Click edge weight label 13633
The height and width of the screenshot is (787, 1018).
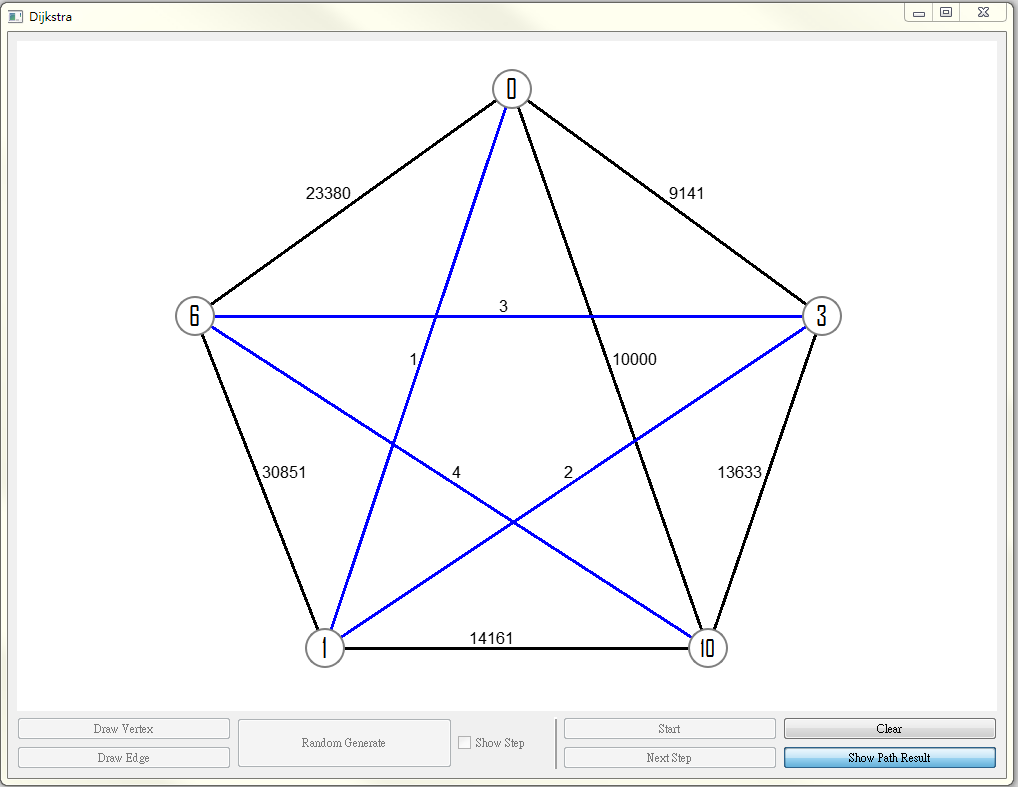[x=739, y=473]
